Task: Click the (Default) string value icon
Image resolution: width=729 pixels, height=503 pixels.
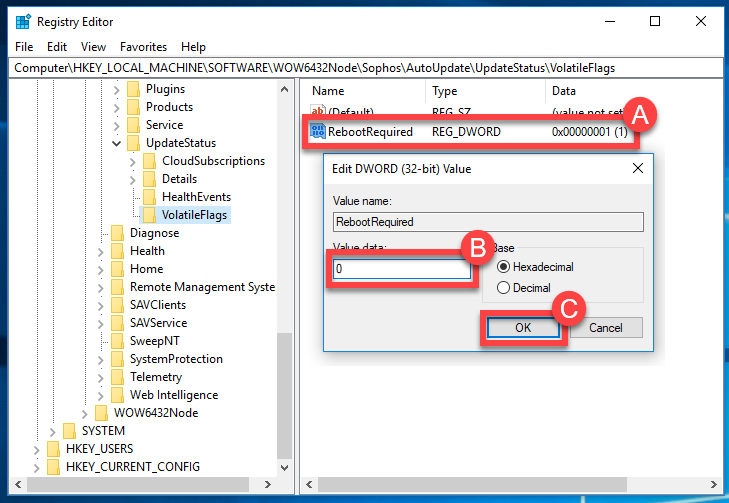Action: click(318, 111)
